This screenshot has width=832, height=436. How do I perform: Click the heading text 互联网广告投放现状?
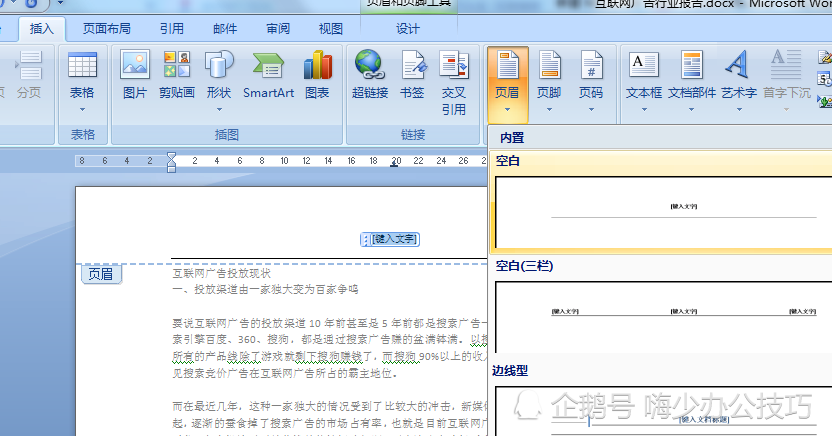[x=222, y=273]
